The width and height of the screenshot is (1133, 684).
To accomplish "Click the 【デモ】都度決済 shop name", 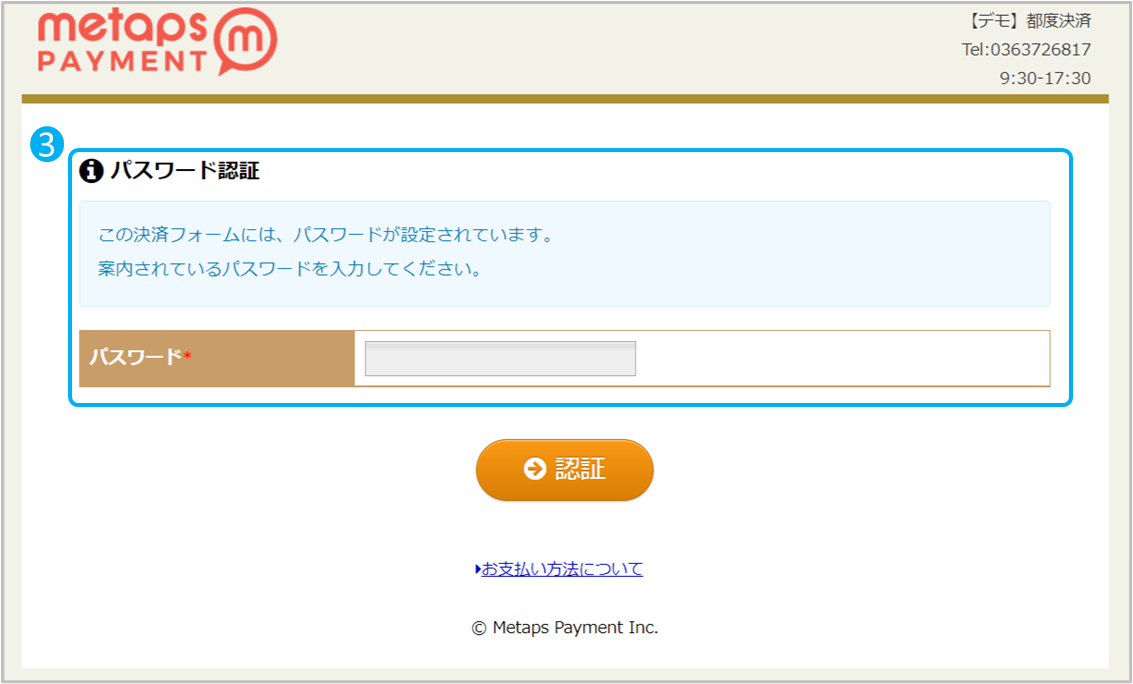I will tap(1028, 21).
